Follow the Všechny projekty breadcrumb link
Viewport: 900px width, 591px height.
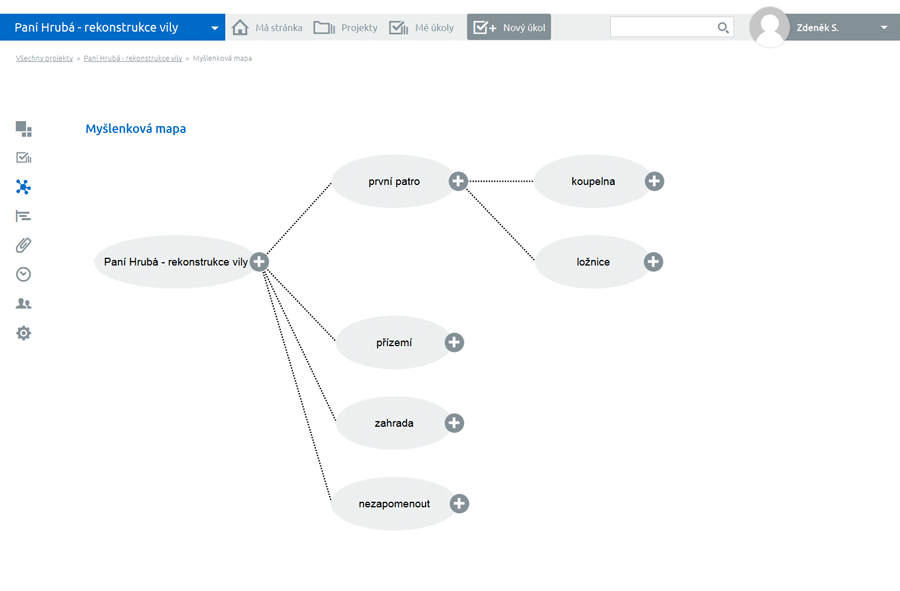point(44,59)
